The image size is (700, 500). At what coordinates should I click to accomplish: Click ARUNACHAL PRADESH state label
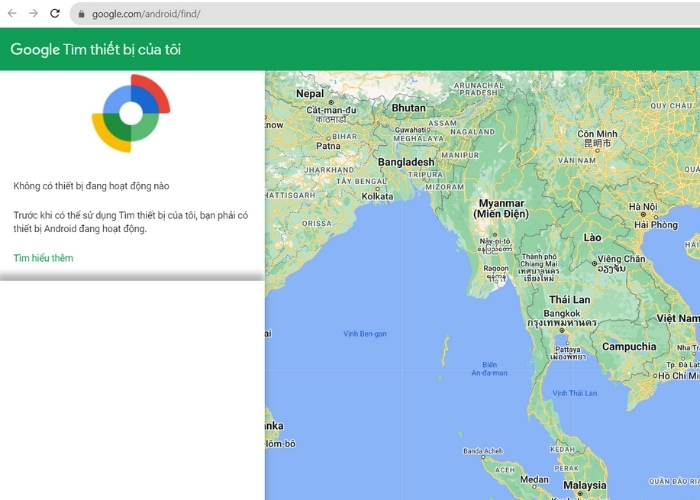click(478, 89)
